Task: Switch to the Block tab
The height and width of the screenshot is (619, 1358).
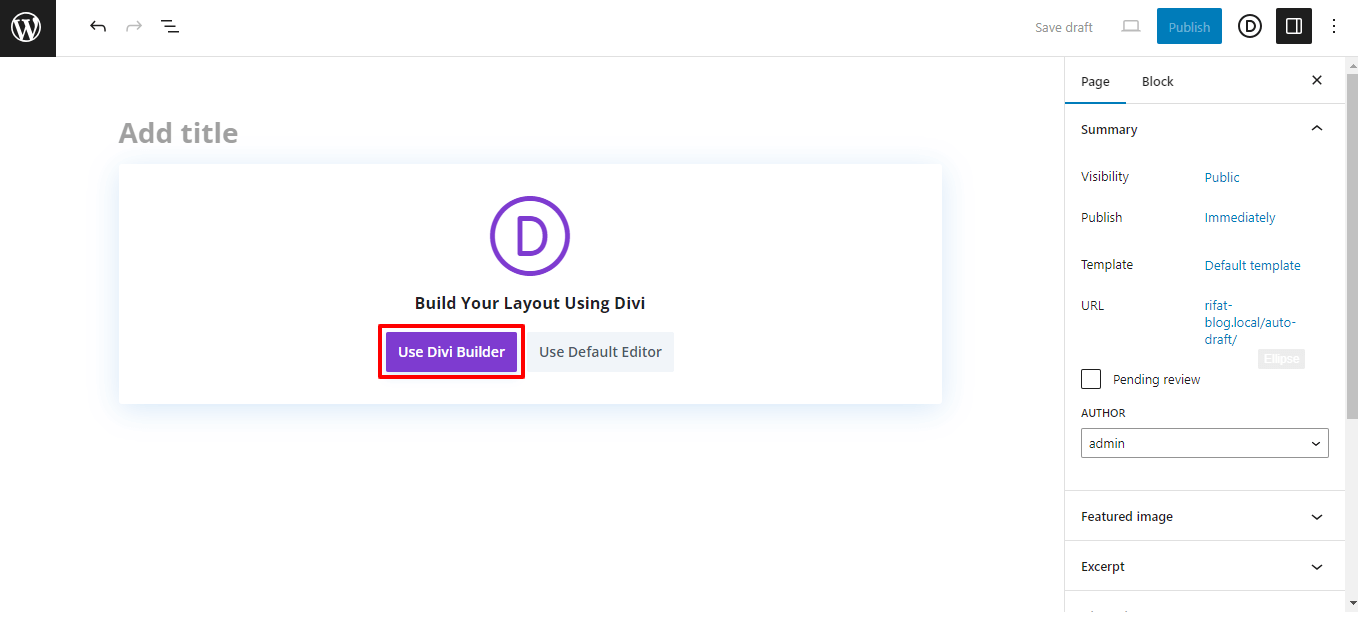Action: pos(1157,81)
